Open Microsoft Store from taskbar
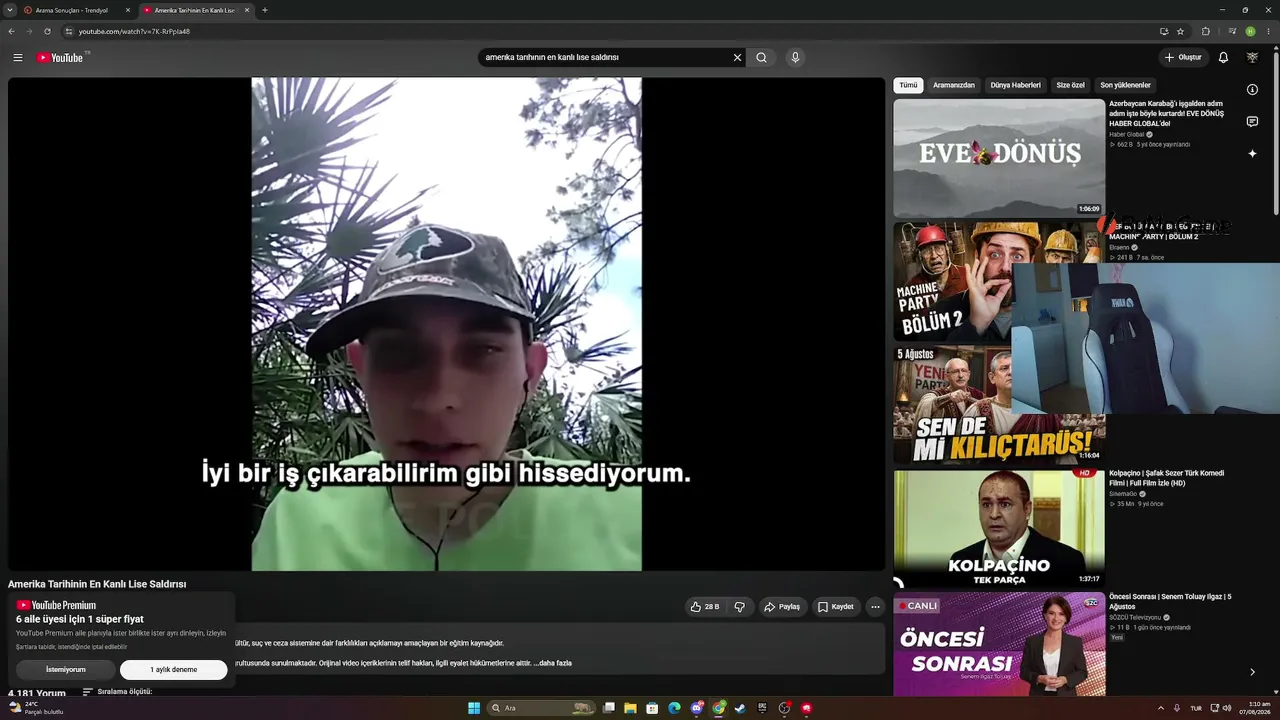The height and width of the screenshot is (720, 1280). coord(652,708)
